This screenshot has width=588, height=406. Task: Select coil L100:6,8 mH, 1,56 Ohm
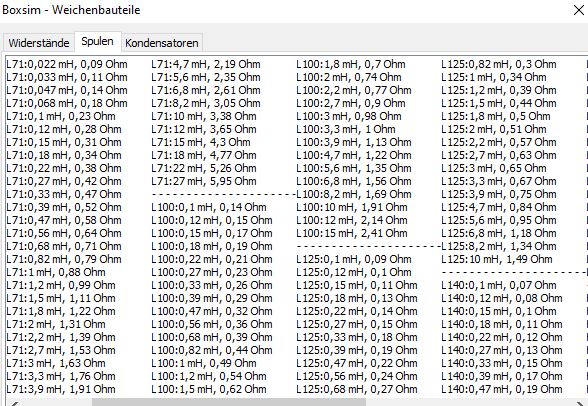pos(354,181)
